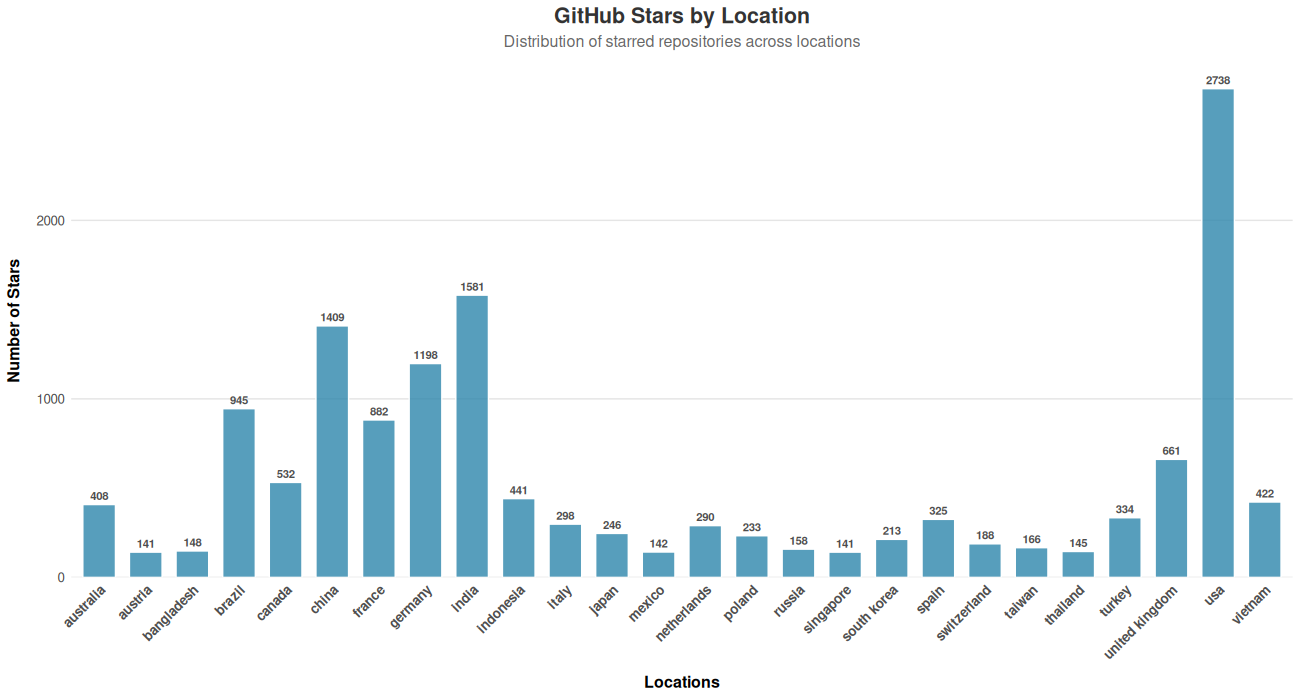This screenshot has height=699, width=1300.
Task: Select the vietnam bar
Action: pos(1263,540)
